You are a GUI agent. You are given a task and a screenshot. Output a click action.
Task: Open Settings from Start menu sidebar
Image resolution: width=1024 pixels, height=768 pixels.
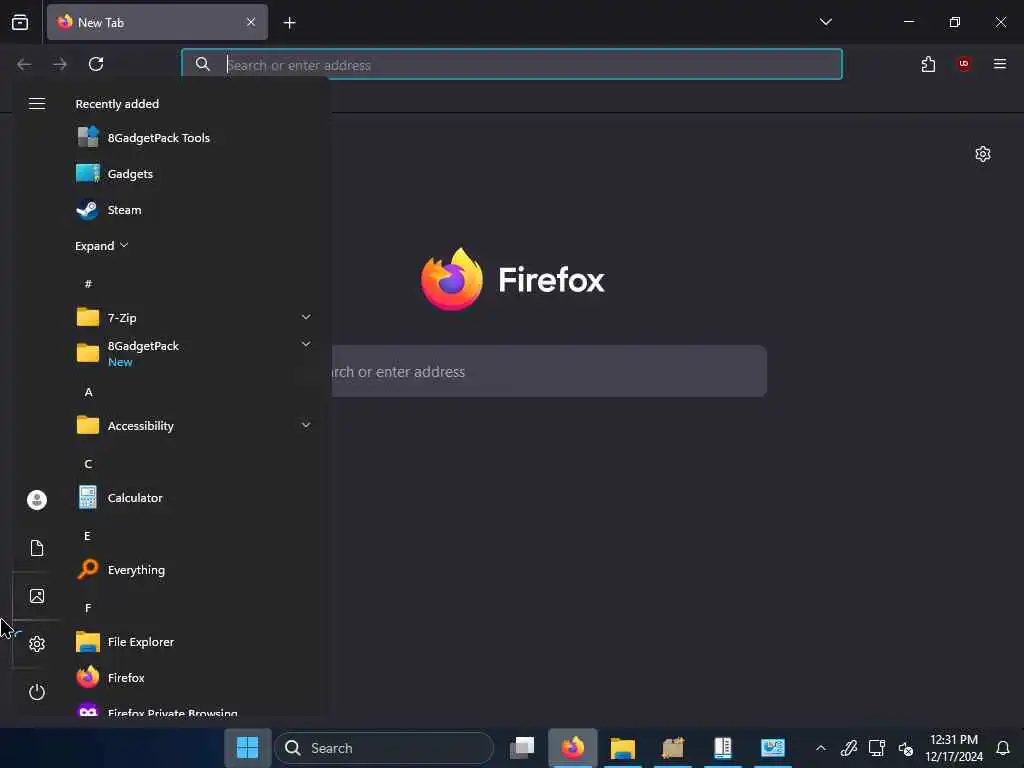point(37,644)
